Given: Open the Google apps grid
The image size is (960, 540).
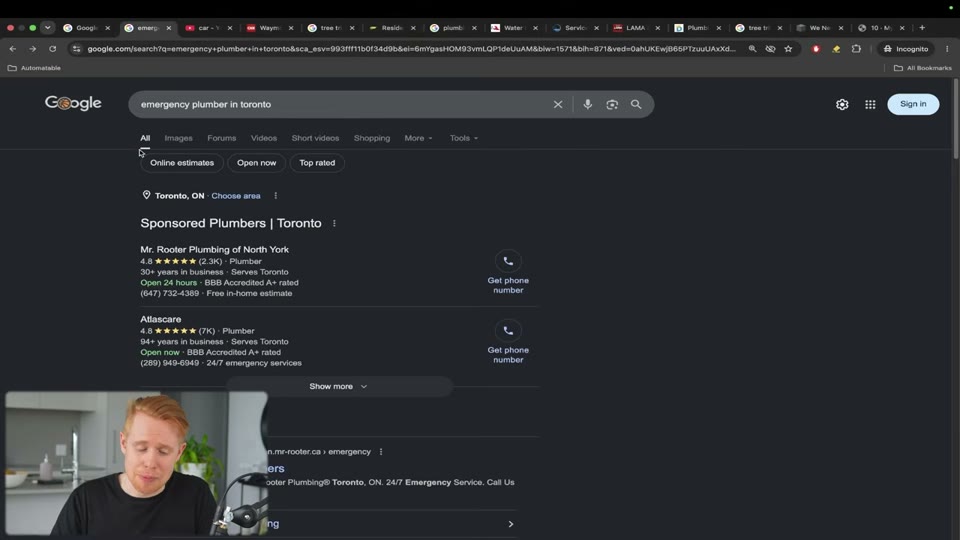Looking at the screenshot, I should coord(870,105).
